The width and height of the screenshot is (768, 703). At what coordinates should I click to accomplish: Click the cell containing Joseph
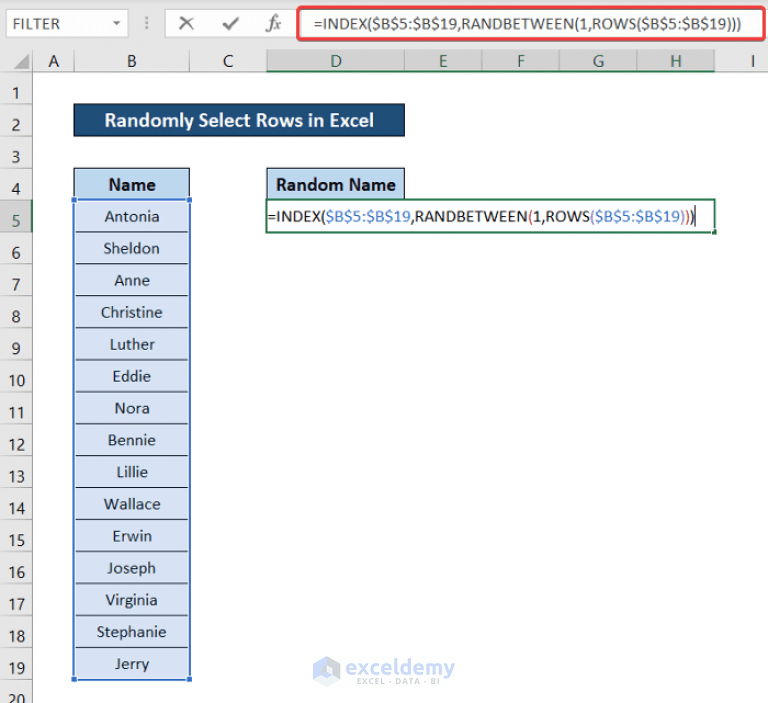(x=132, y=568)
